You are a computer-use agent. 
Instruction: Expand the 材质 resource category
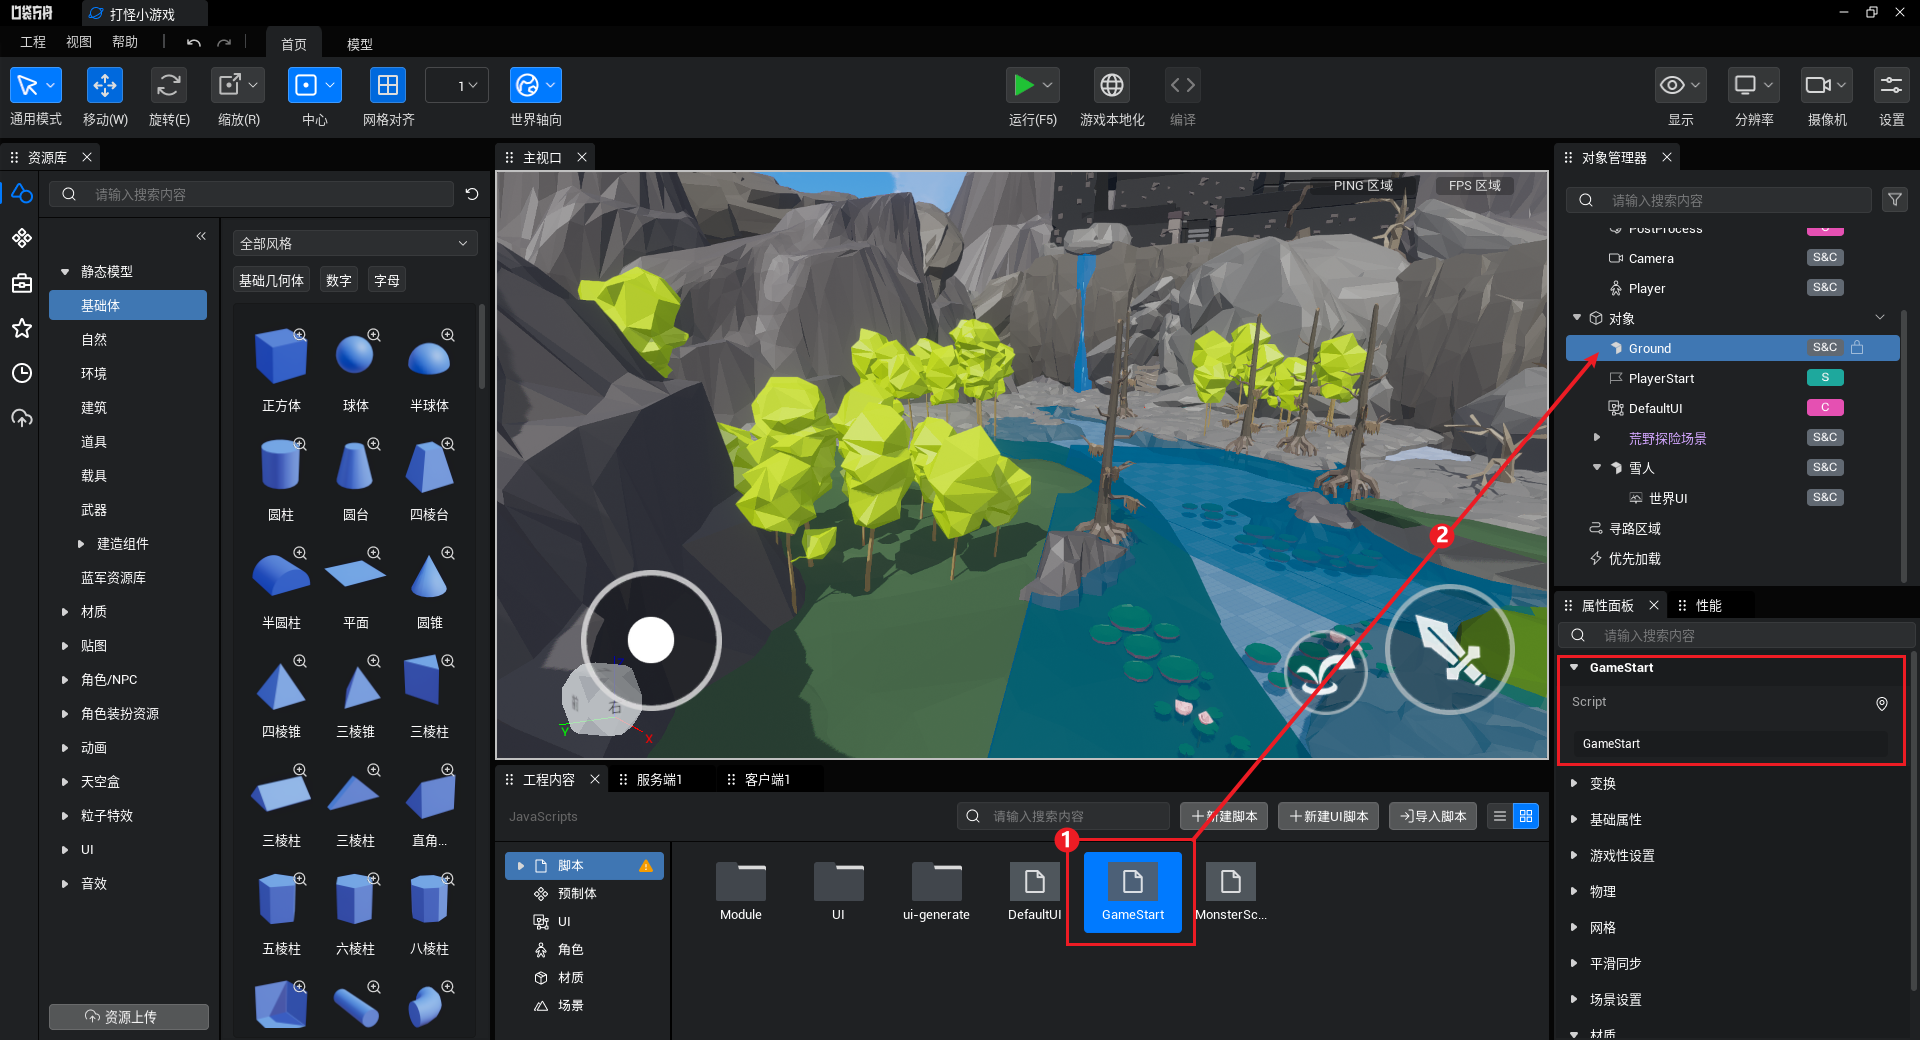[65, 612]
